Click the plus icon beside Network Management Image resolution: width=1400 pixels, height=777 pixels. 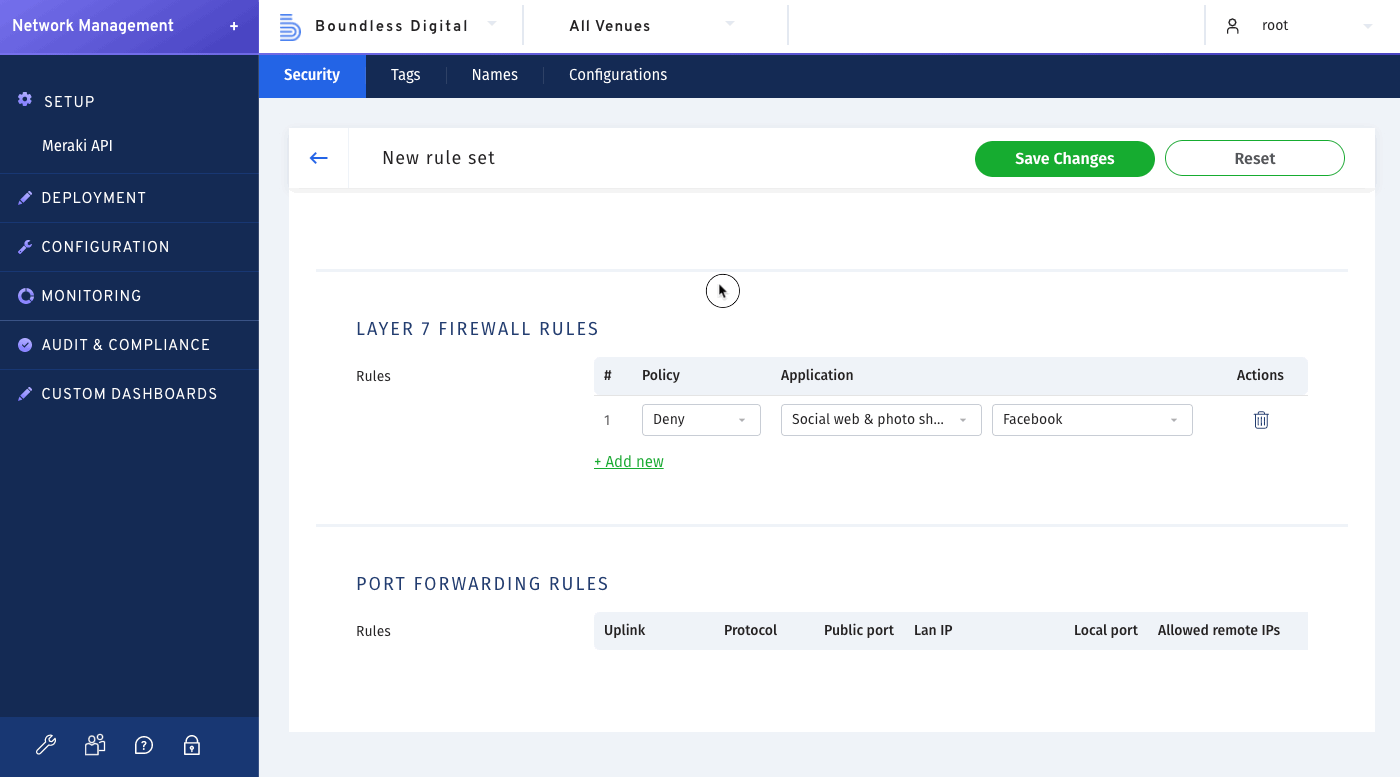click(x=234, y=26)
